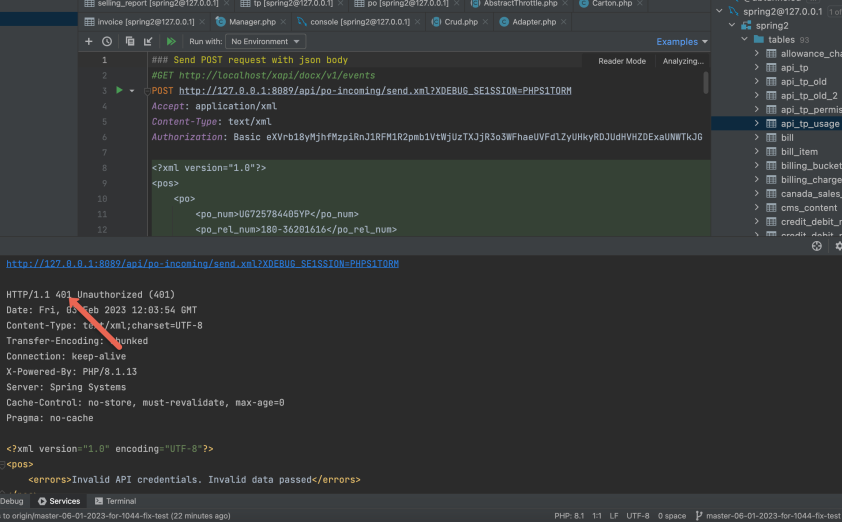Close the invoice tab
The height and width of the screenshot is (522, 842).
pyautogui.click(x=202, y=22)
